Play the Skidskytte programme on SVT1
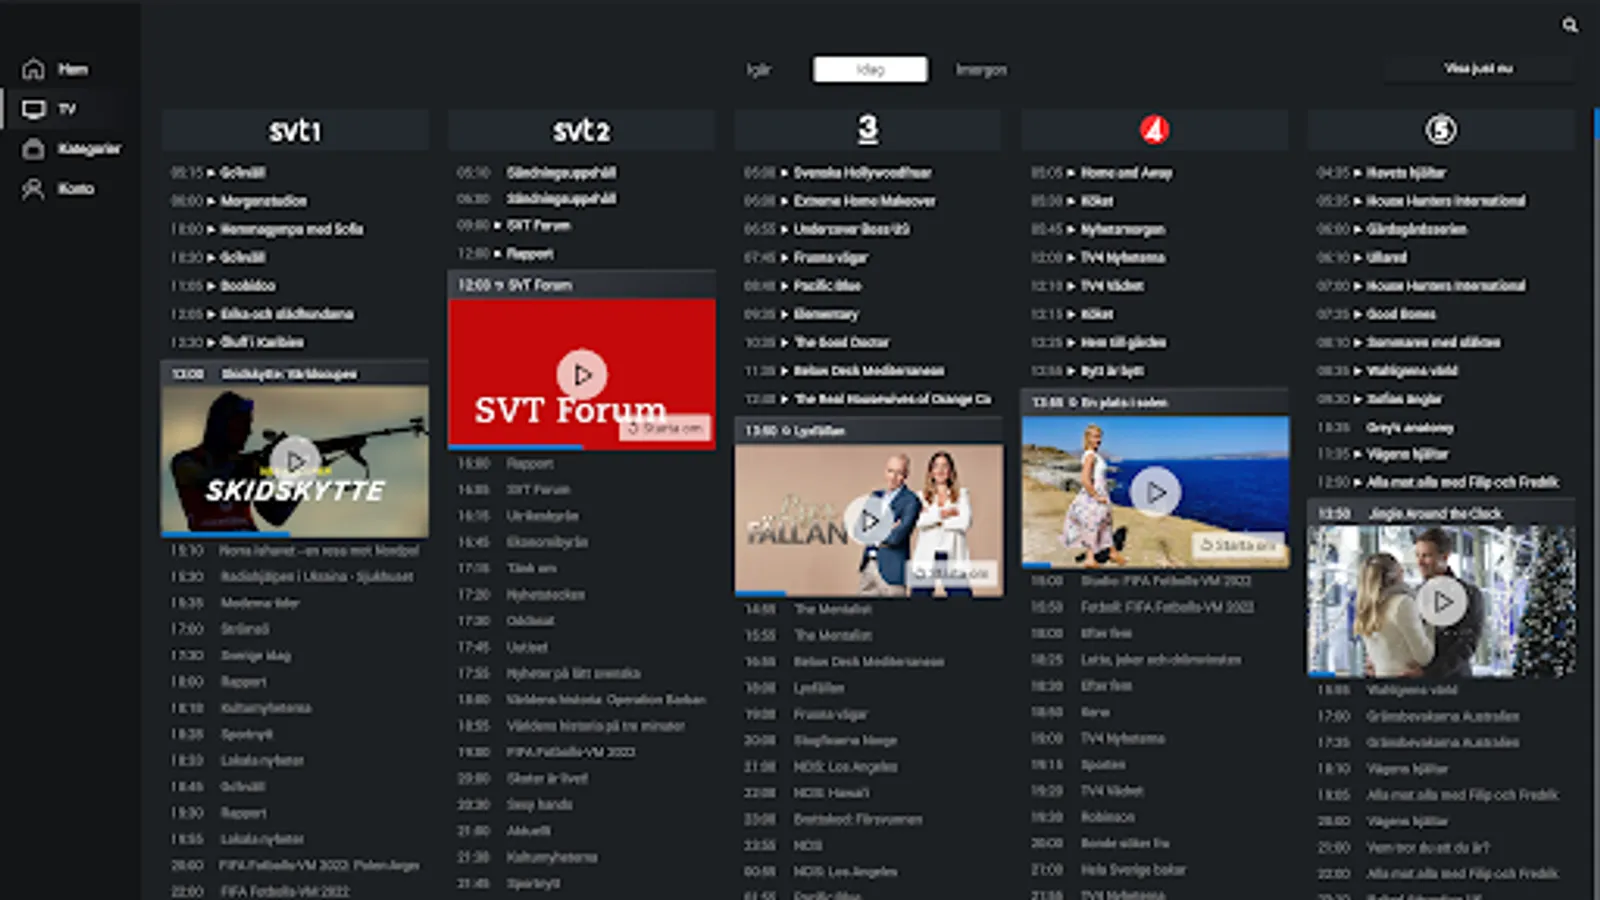This screenshot has height=900, width=1600. 295,461
